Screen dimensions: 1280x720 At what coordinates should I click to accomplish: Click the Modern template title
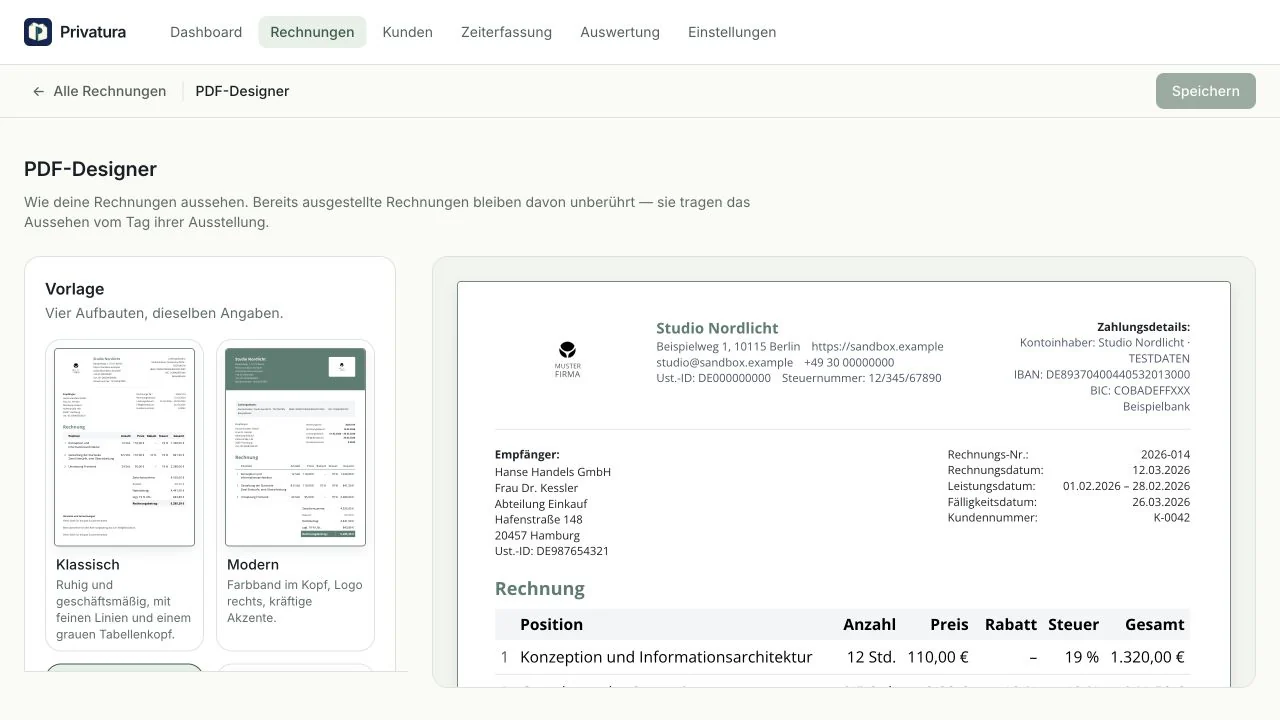pyautogui.click(x=253, y=565)
